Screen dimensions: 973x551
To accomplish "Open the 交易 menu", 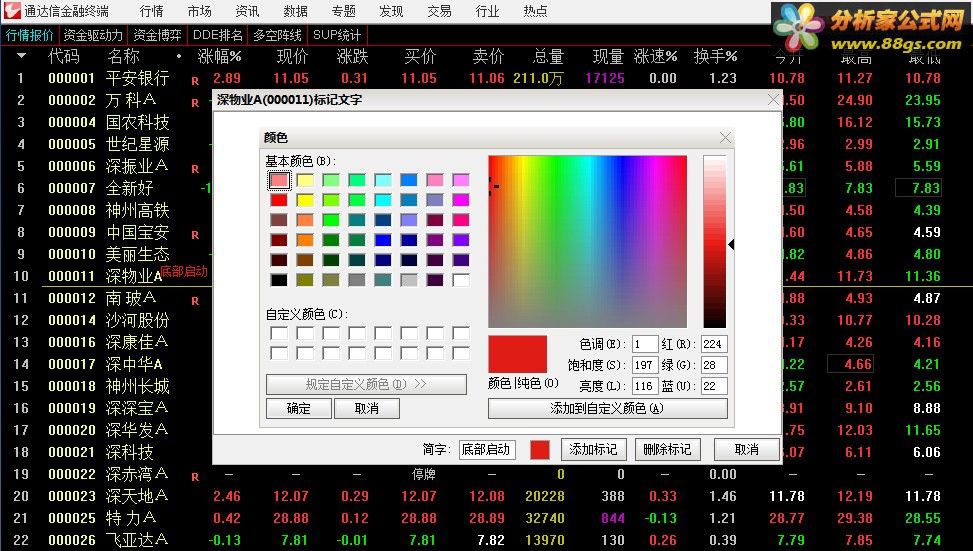I will (x=439, y=11).
